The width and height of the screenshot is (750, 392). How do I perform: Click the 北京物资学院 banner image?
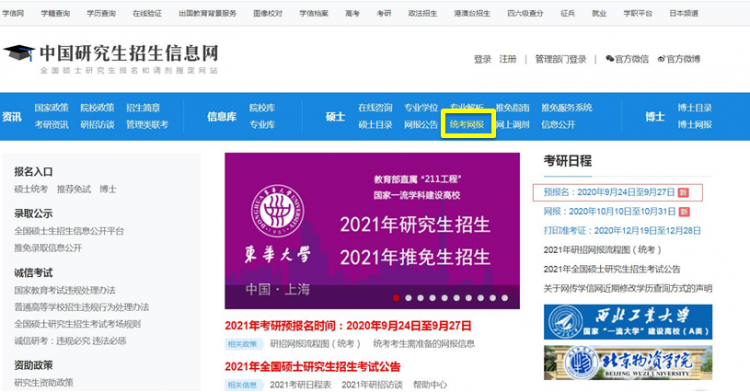[628, 363]
